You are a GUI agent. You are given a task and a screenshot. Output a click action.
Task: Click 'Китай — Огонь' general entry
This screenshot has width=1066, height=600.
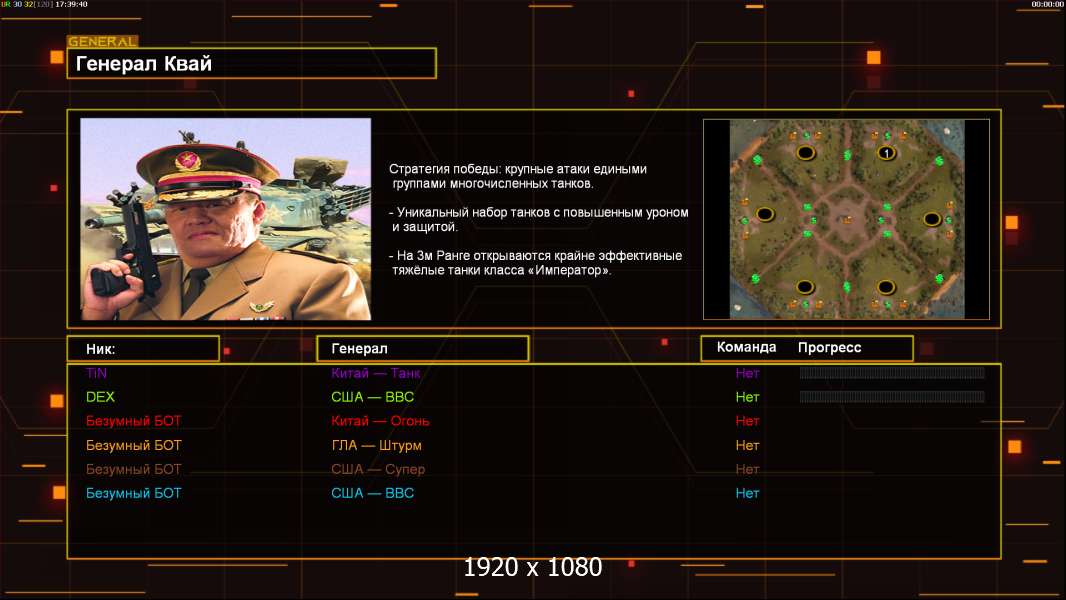coord(381,421)
